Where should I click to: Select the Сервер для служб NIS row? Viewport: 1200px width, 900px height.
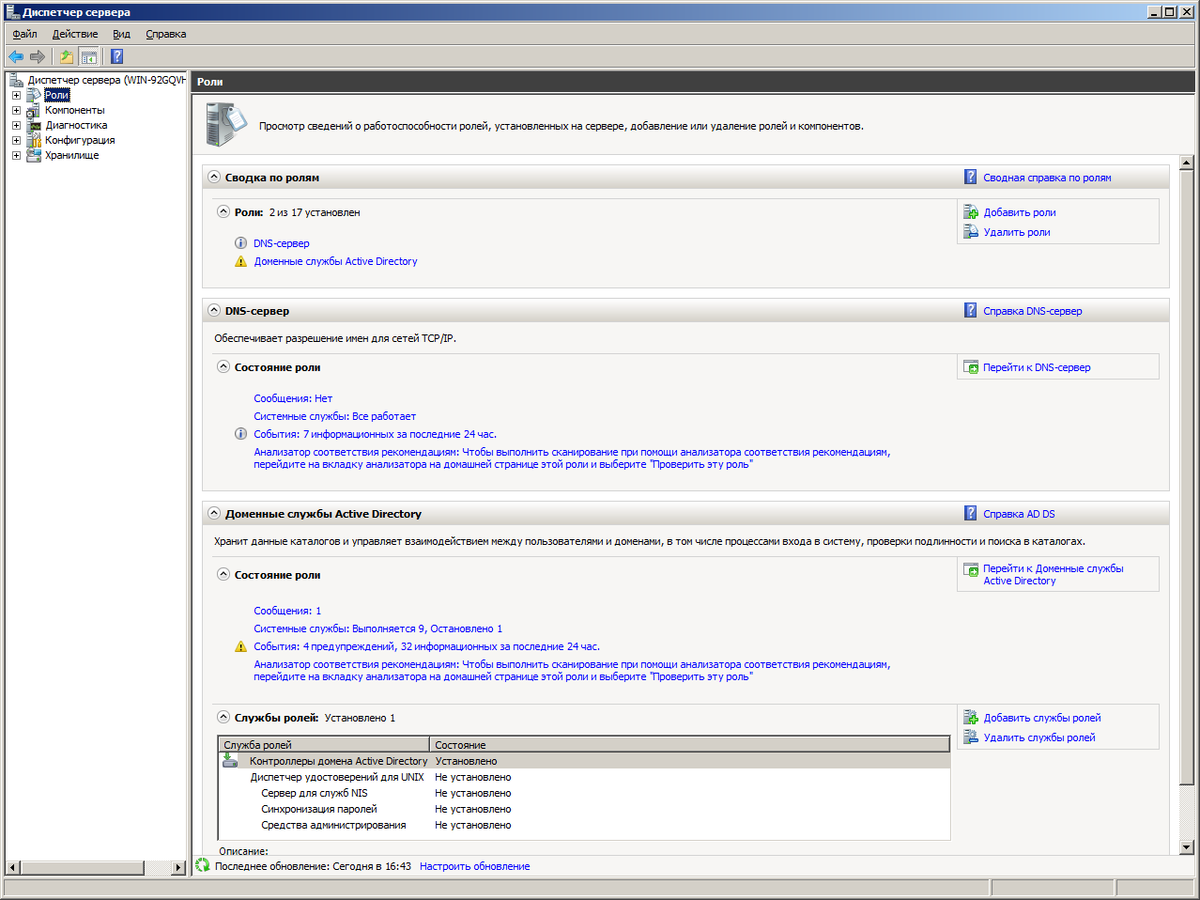click(583, 793)
